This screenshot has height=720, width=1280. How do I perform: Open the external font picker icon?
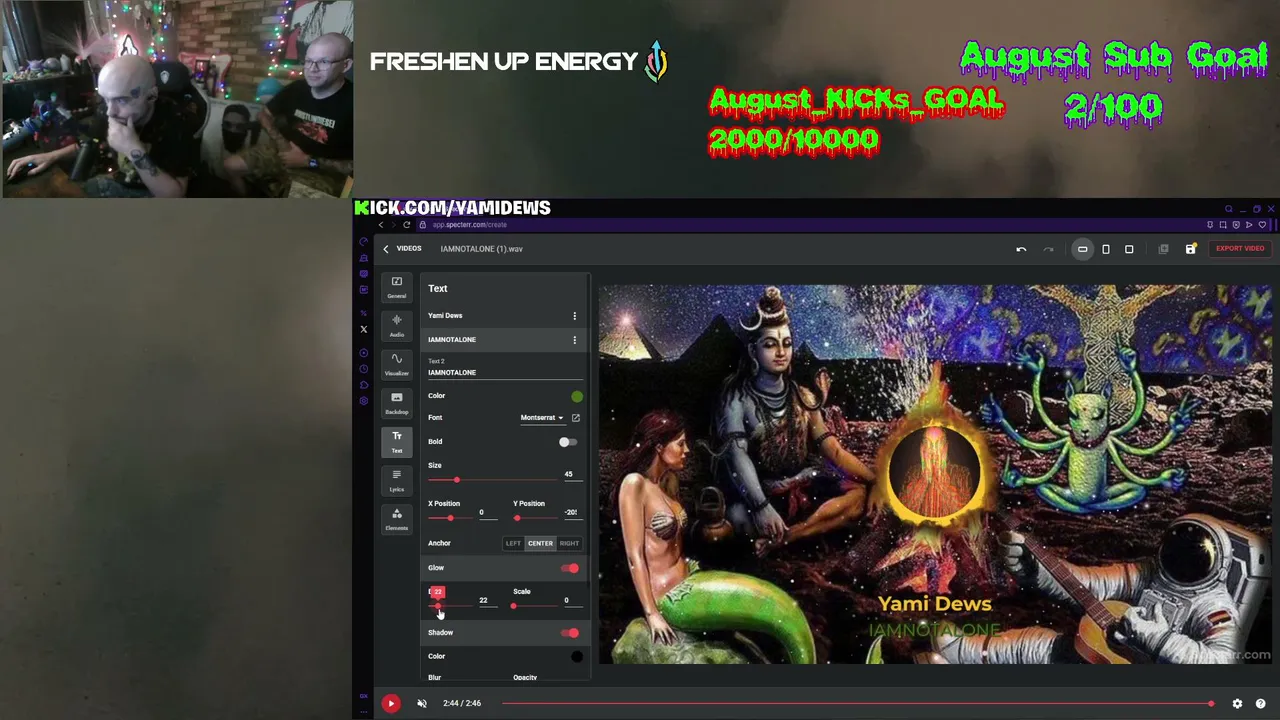[576, 418]
